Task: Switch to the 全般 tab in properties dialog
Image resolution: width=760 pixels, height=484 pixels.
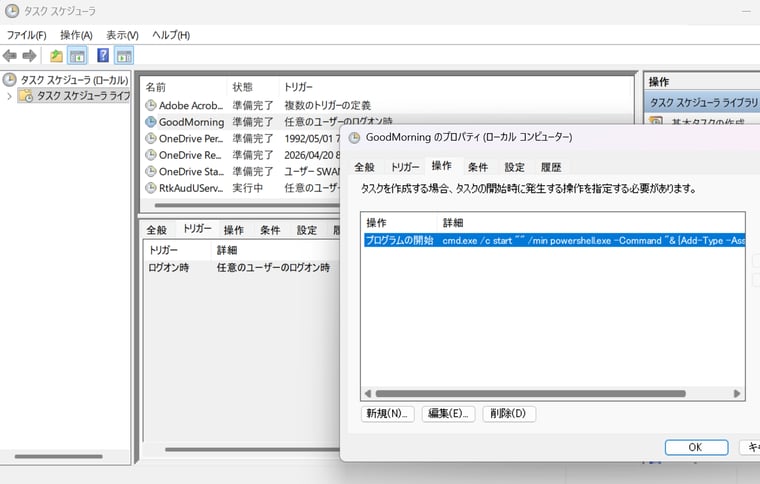Action: pos(364,167)
